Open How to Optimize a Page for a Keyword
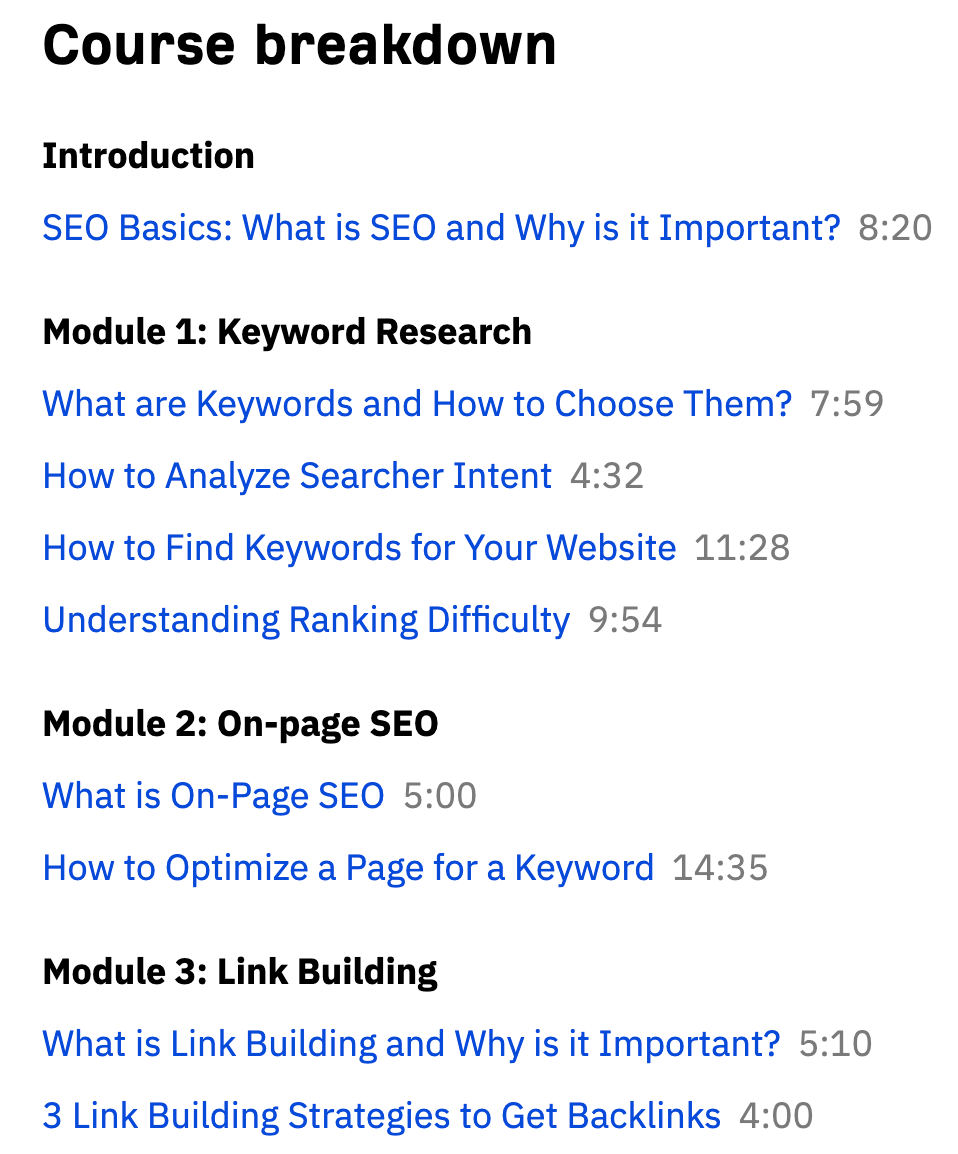 coord(348,868)
